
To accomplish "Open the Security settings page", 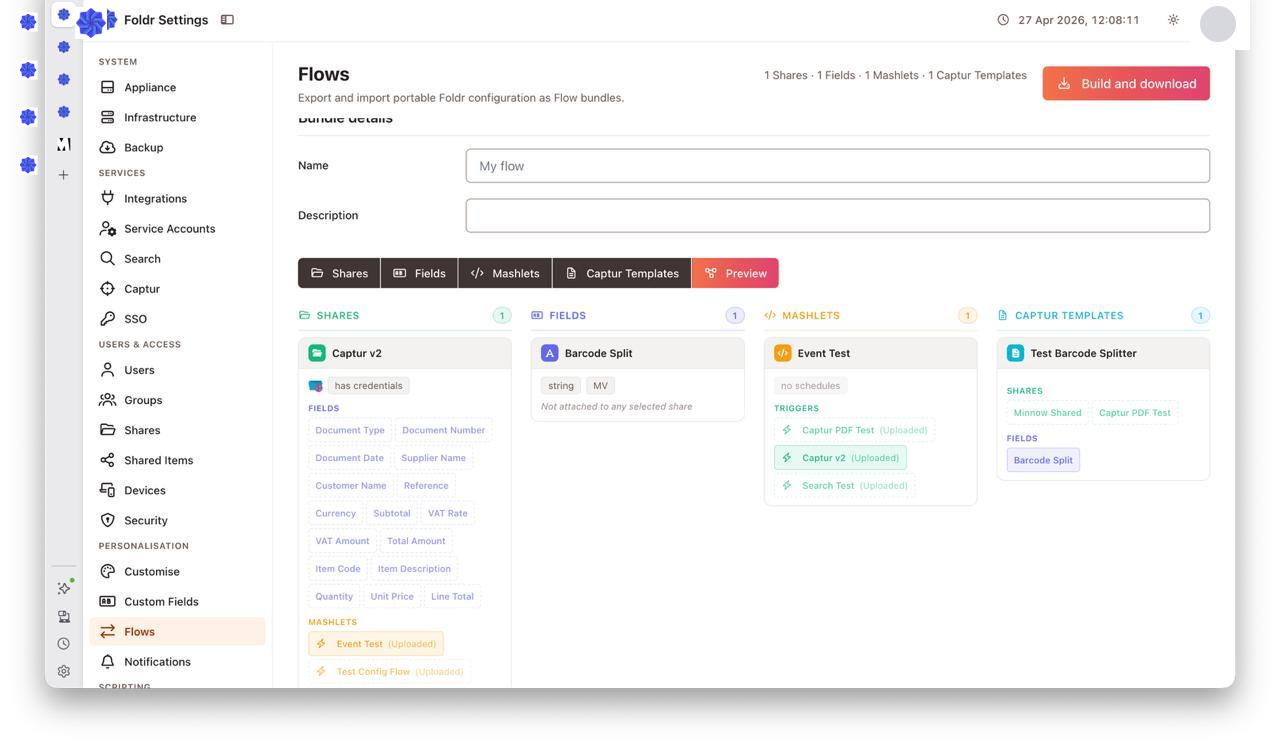I will (x=146, y=520).
